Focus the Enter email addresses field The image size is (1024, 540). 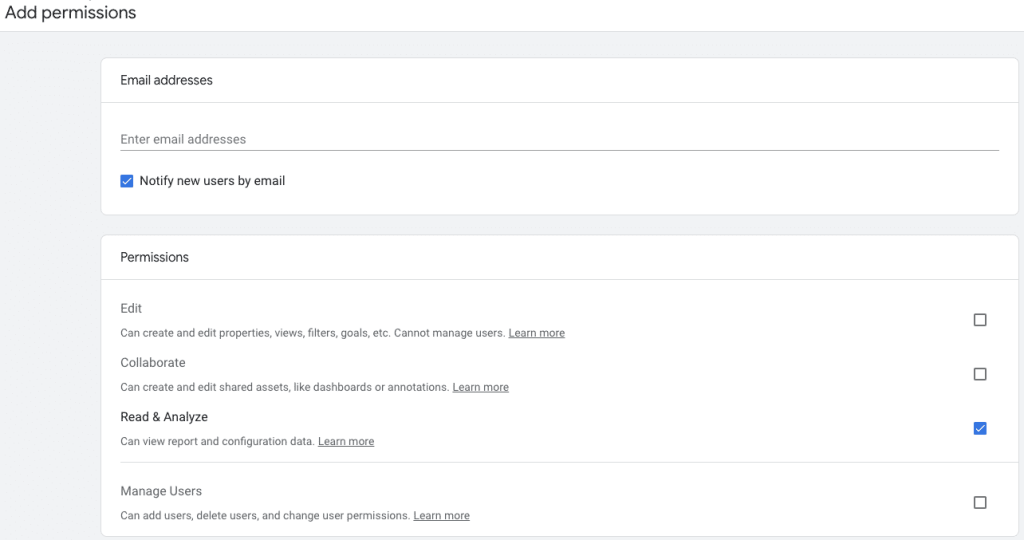pyautogui.click(x=560, y=139)
